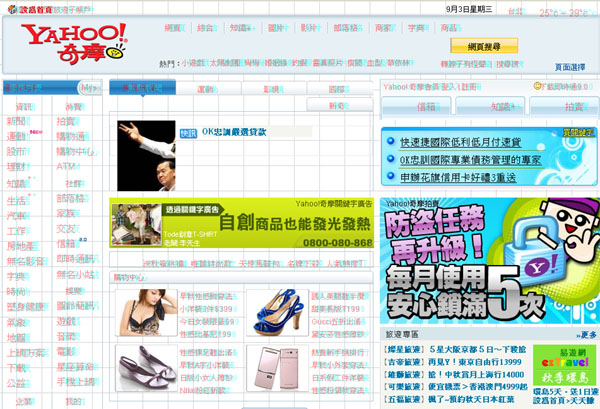This screenshot has height=409, width=600.
Task: Click the ezTravel advertisement box
Action: pyautogui.click(x=565, y=365)
